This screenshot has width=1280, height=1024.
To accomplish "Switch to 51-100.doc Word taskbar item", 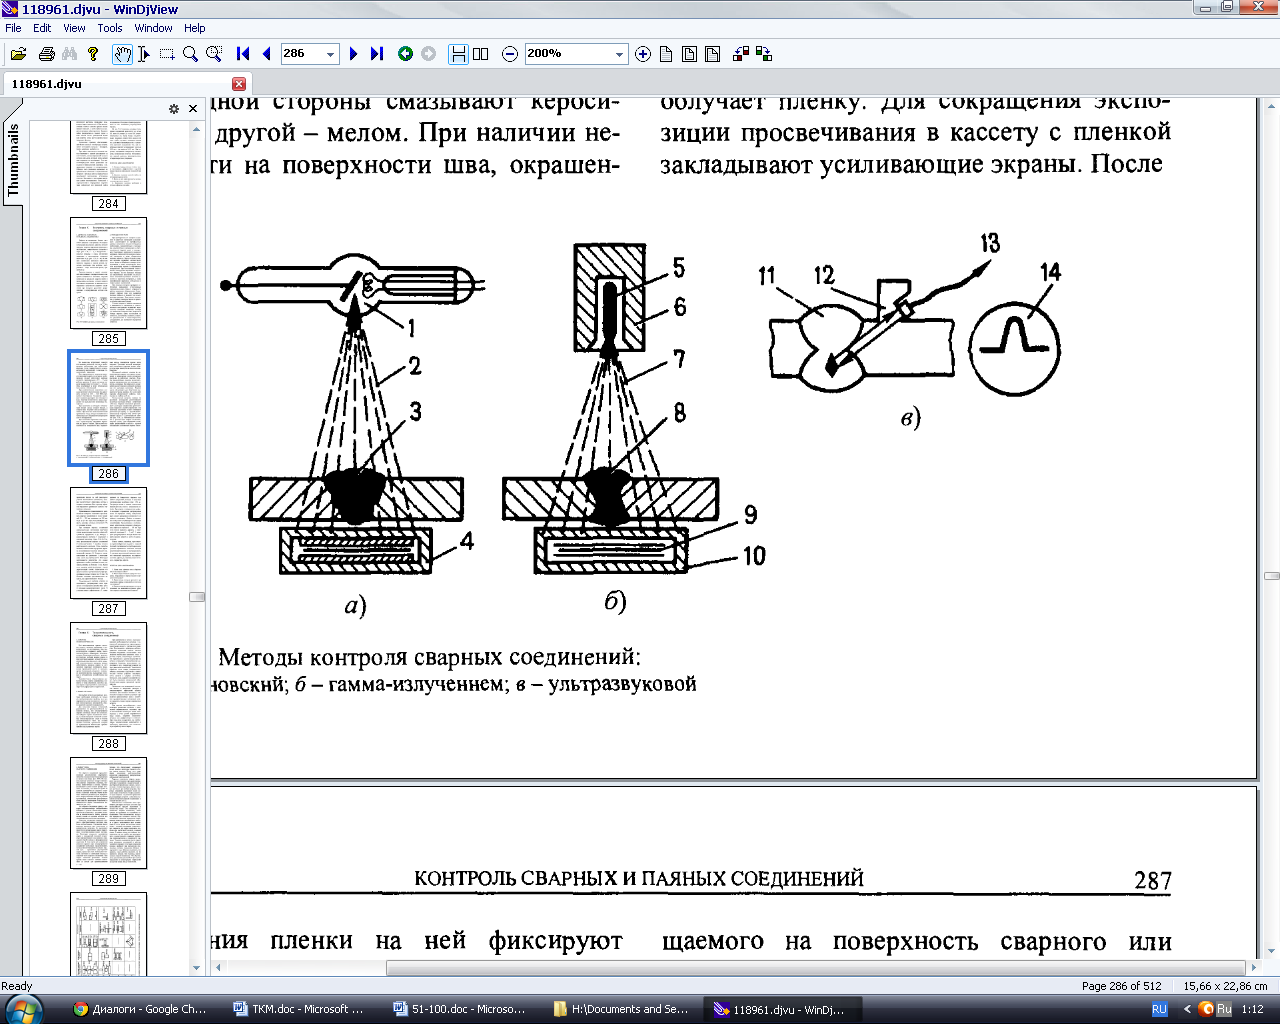I will 459,1010.
